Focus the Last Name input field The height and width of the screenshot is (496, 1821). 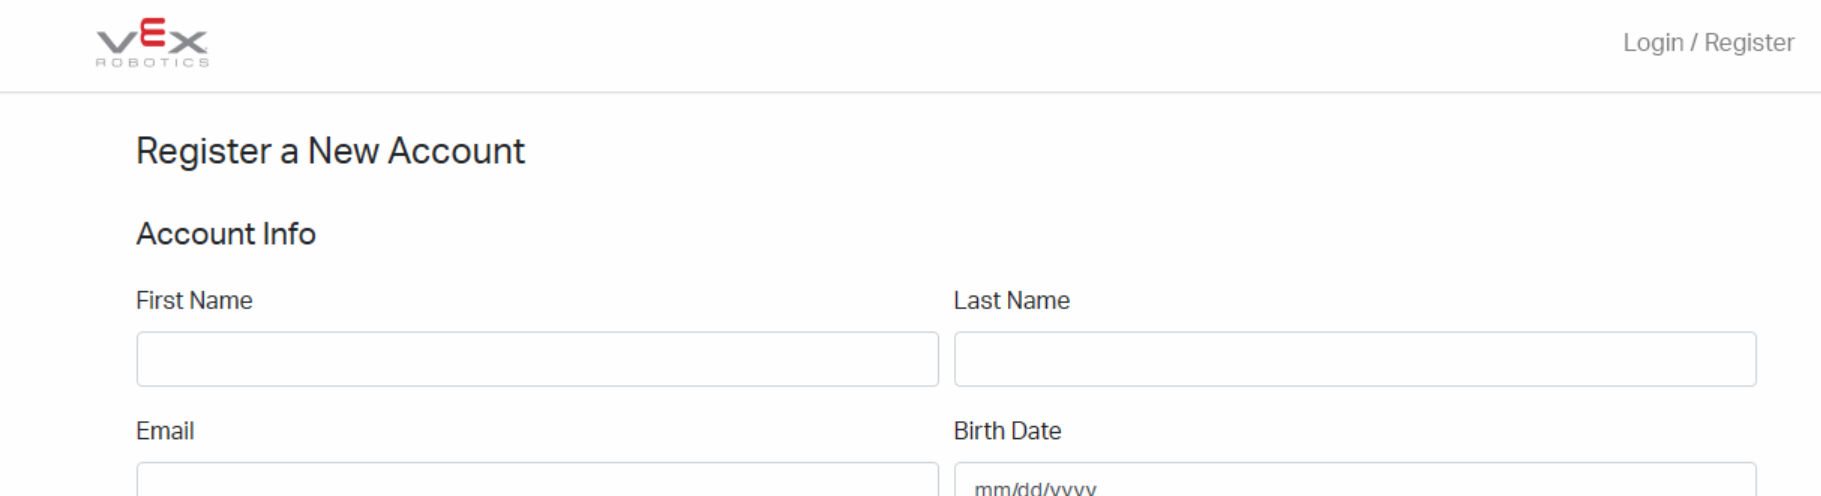[x=1355, y=359]
